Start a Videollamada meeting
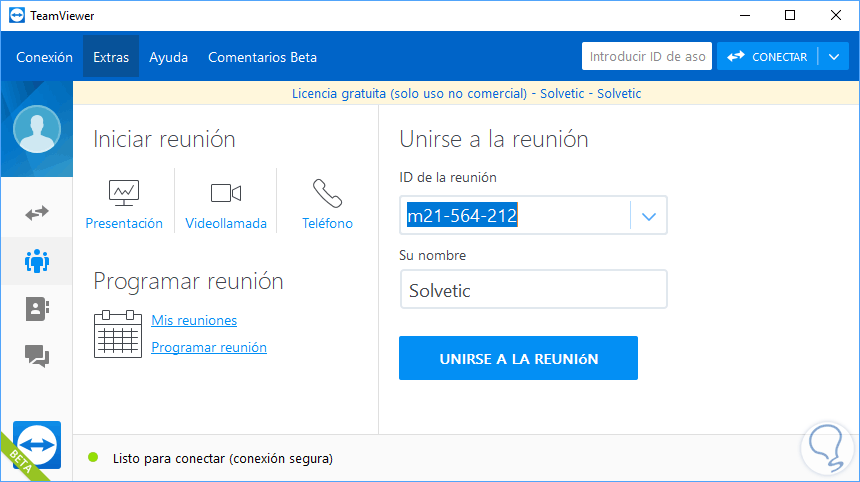Image resolution: width=860 pixels, height=482 pixels. tap(226, 204)
